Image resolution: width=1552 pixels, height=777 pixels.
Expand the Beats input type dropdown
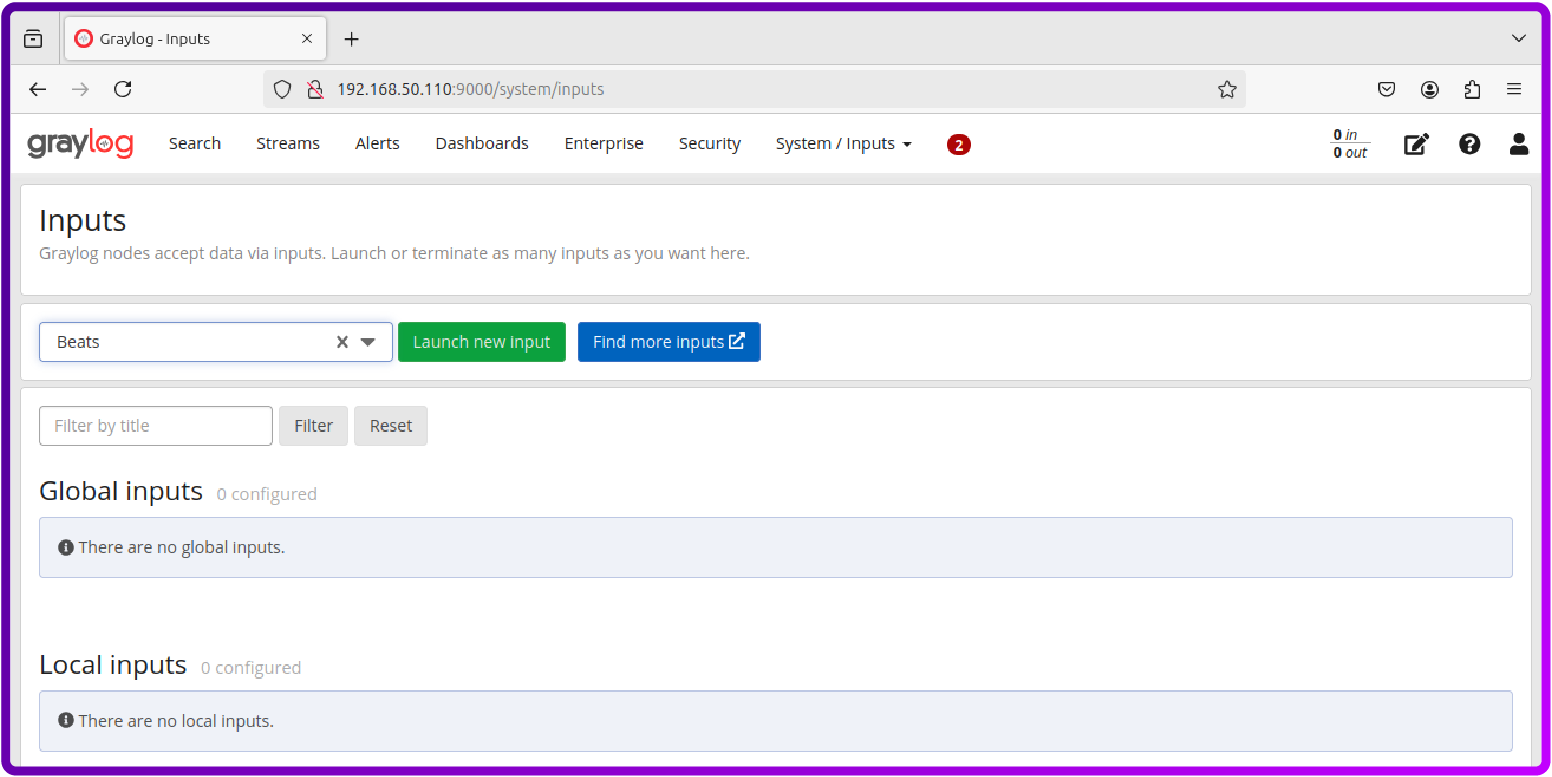click(368, 341)
